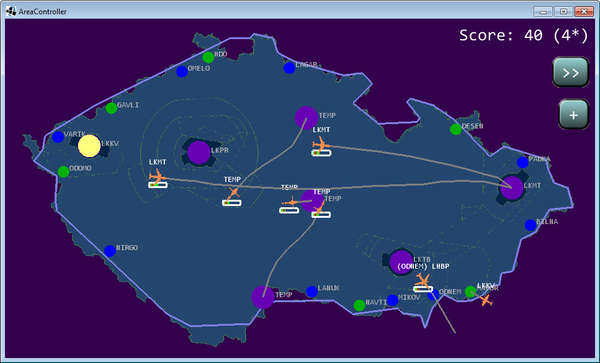This screenshot has width=600, height=363.
Task: Select the purple LKPR airport marker
Action: 199,152
